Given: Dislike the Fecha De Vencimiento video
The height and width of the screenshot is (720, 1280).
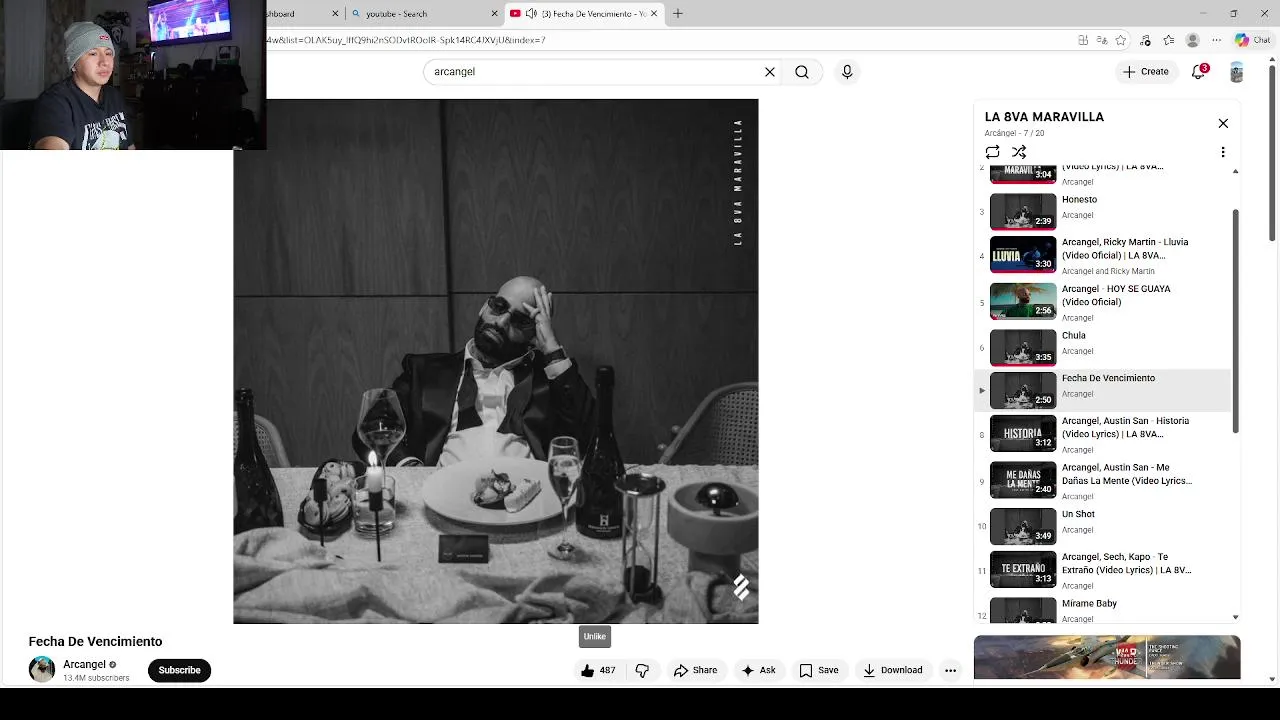Looking at the screenshot, I should [x=642, y=670].
